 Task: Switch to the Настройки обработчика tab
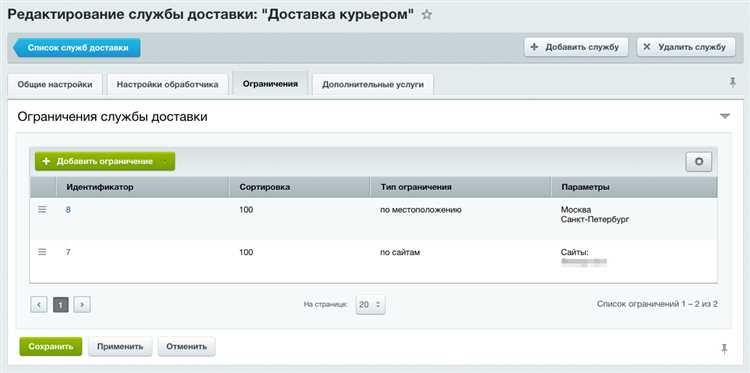(167, 85)
